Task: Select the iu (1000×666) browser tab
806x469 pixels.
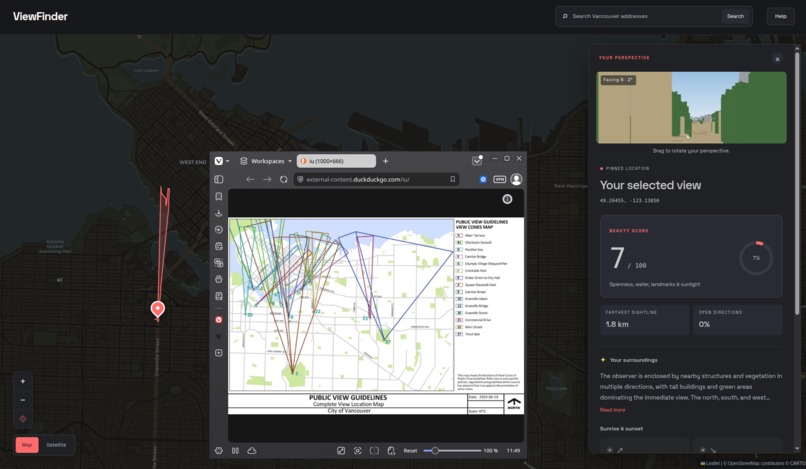Action: click(x=336, y=161)
